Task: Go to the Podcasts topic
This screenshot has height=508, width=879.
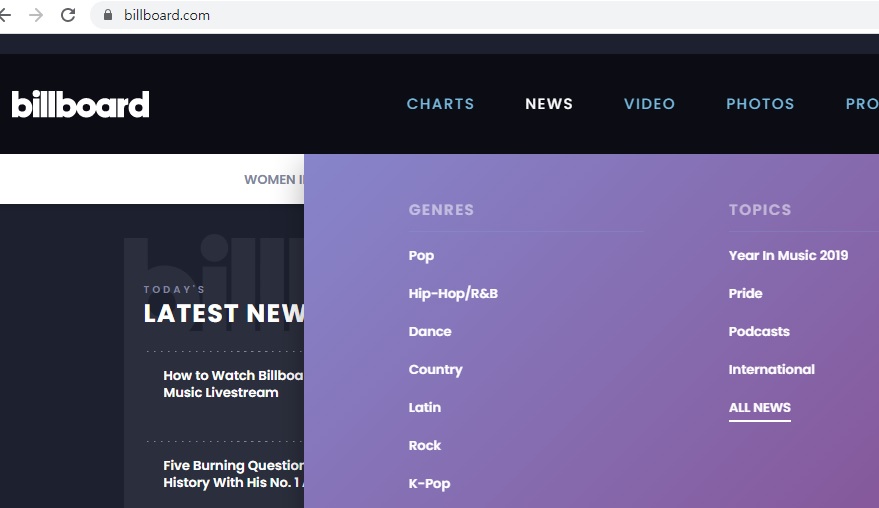Action: [x=759, y=332]
